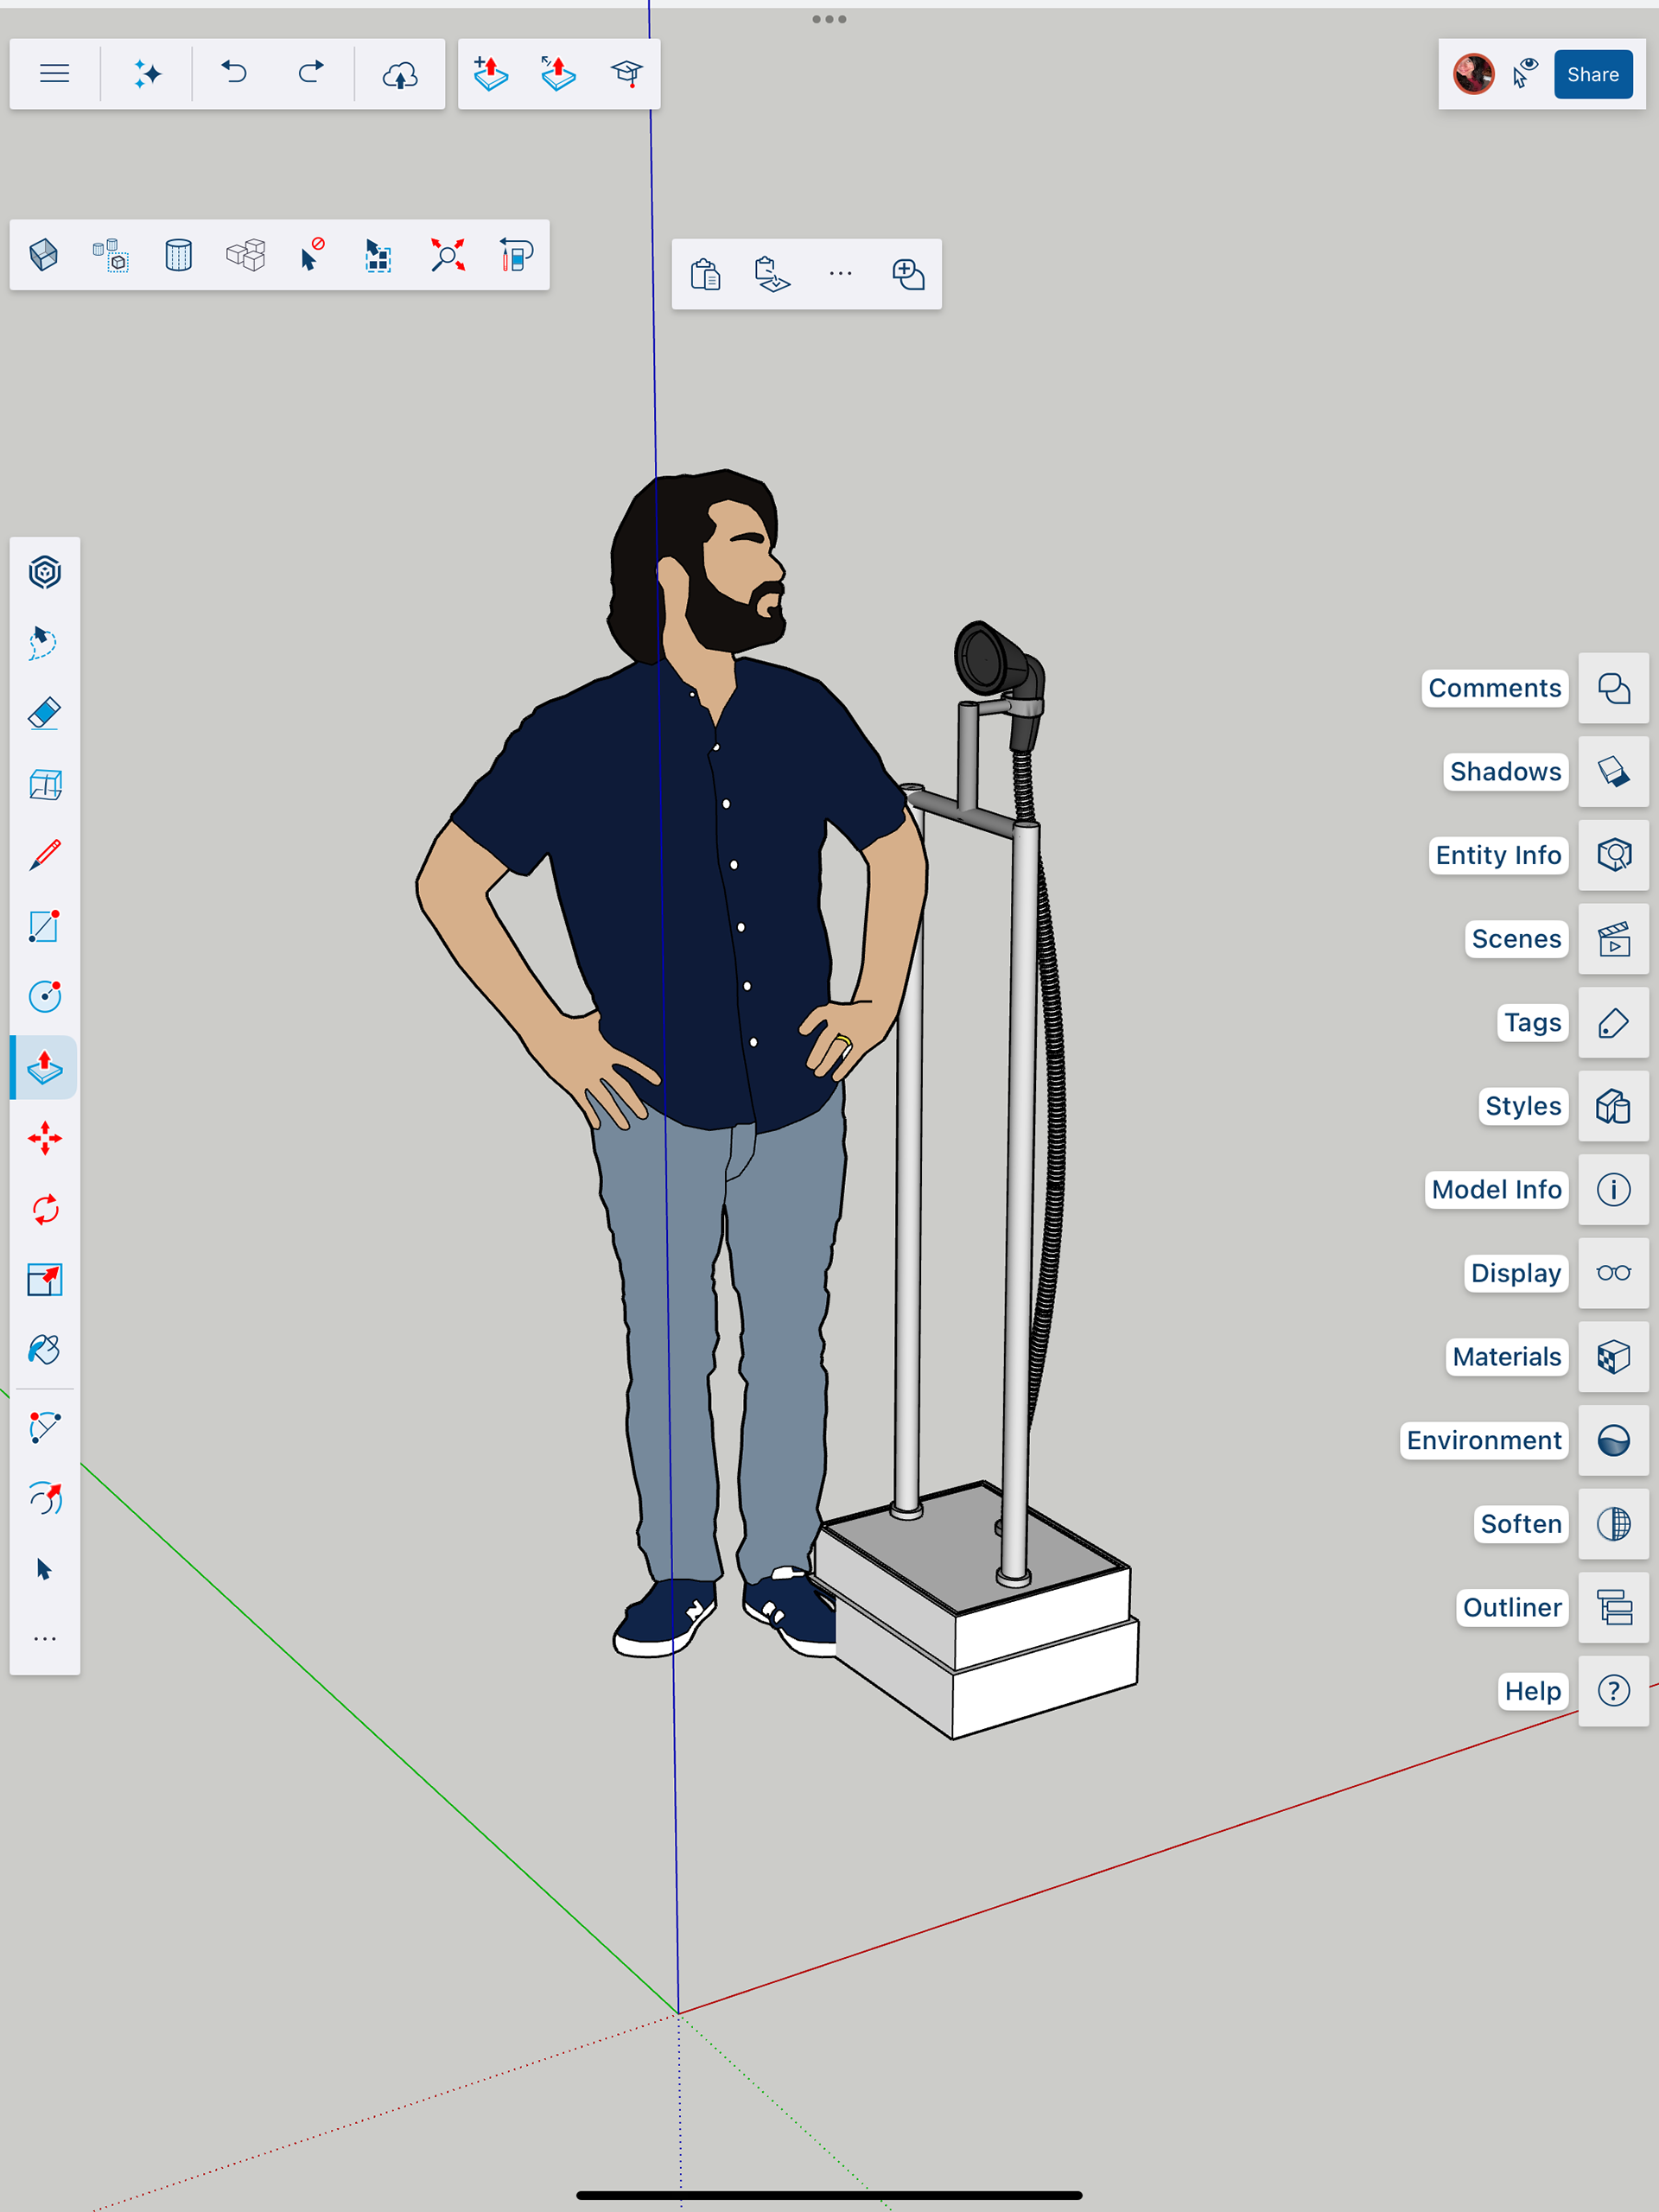Open the Materials panel
The width and height of the screenshot is (1659, 2212).
tap(1613, 1357)
